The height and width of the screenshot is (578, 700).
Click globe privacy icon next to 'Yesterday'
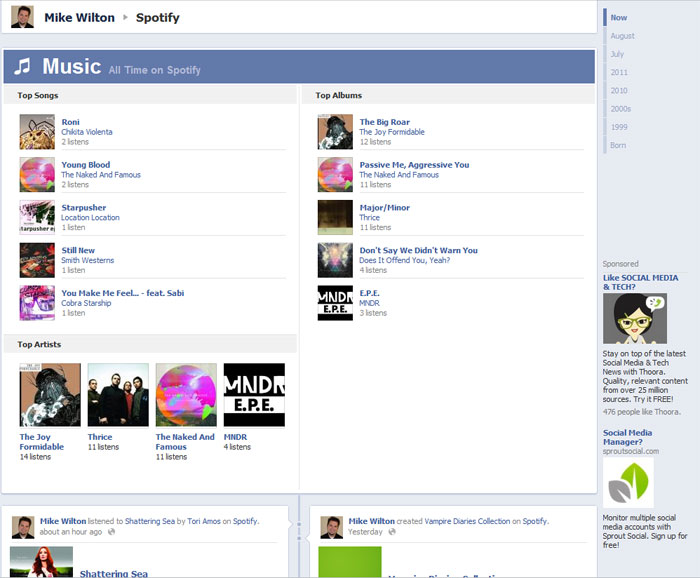(392, 532)
